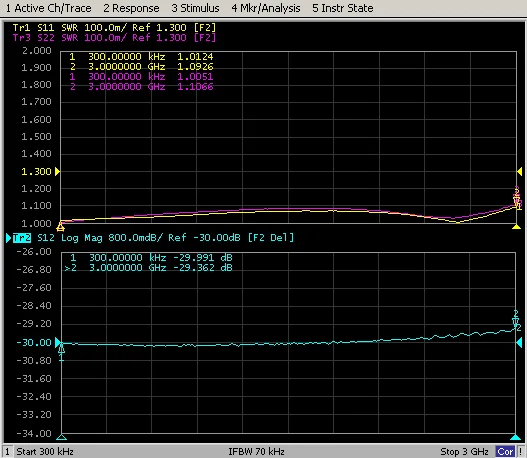
Task: Click the Stop 3 GHz stimulus value
Action: point(464,452)
